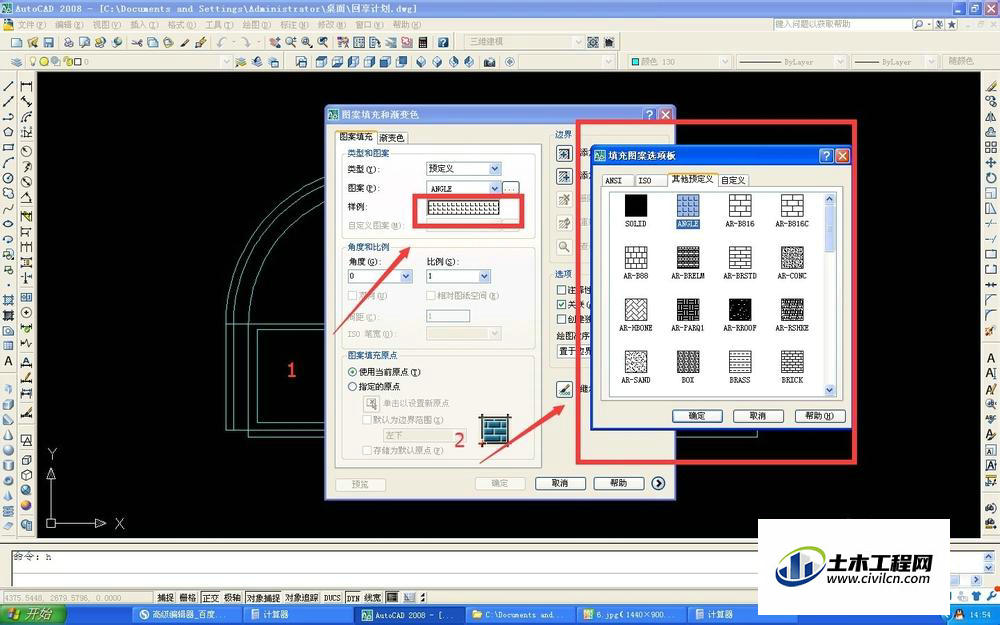Click the pattern list scroll down arrow

click(829, 390)
